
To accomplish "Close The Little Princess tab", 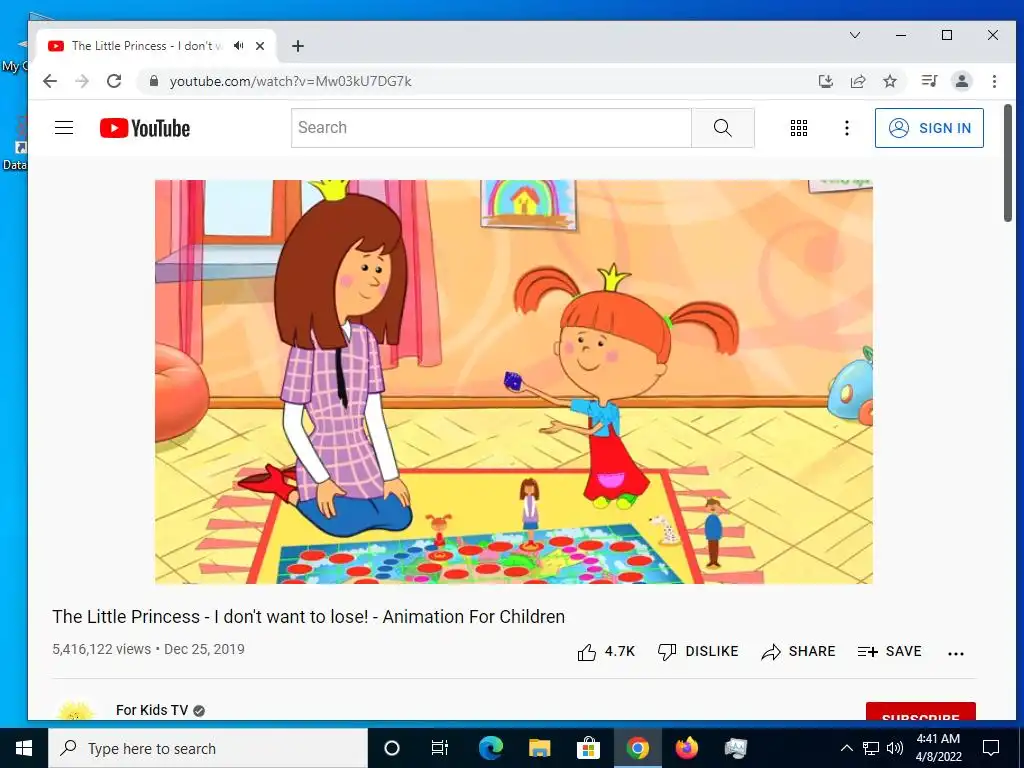I will 260,46.
